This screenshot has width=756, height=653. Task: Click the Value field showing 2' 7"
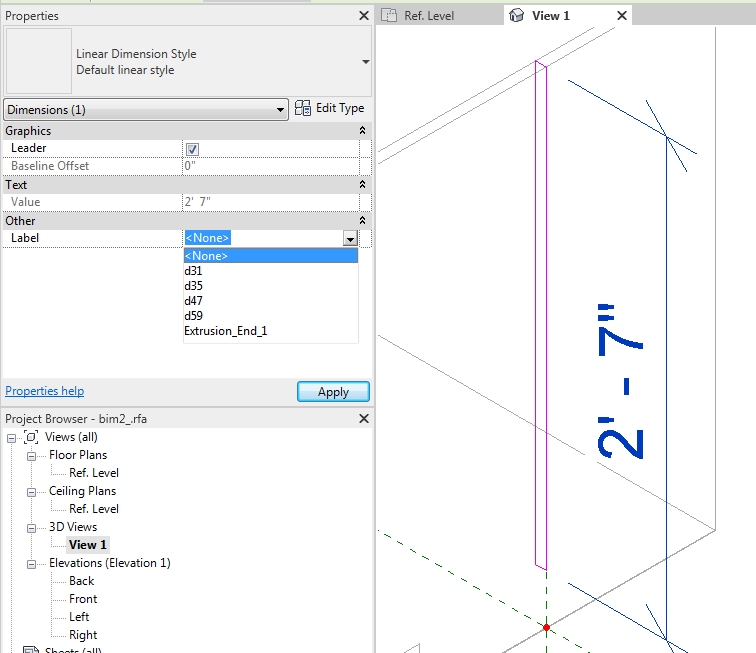coord(271,202)
